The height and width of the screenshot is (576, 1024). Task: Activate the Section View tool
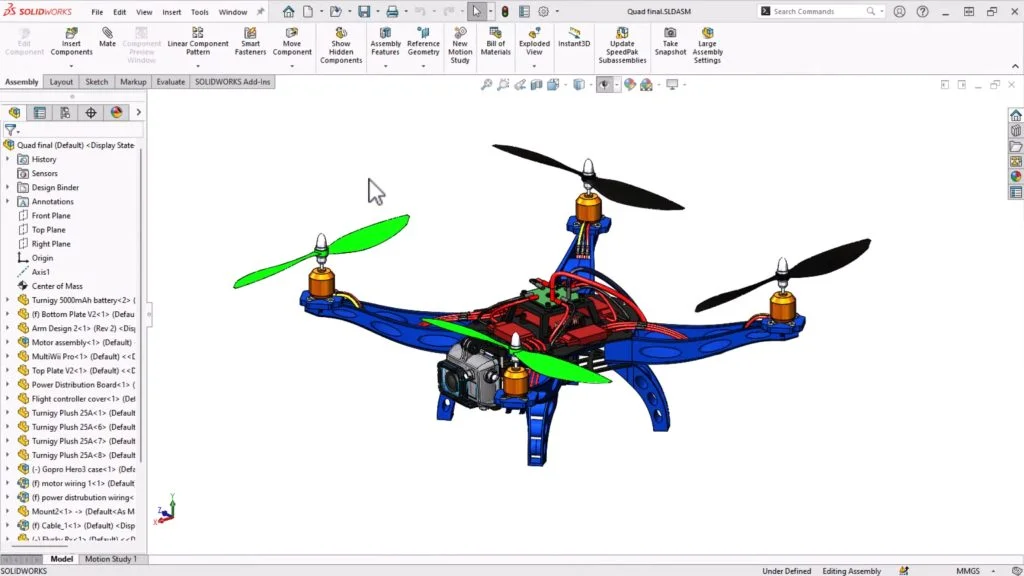point(536,85)
